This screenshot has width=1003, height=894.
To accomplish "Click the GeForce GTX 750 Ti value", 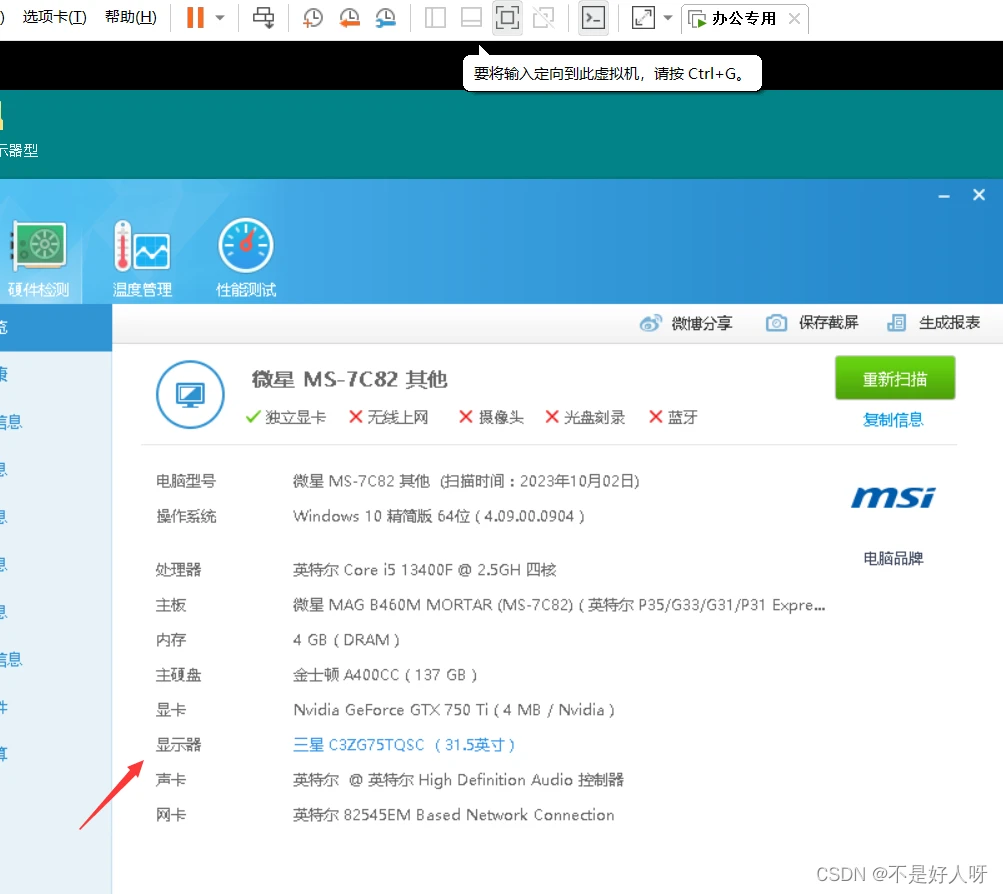I will 454,710.
